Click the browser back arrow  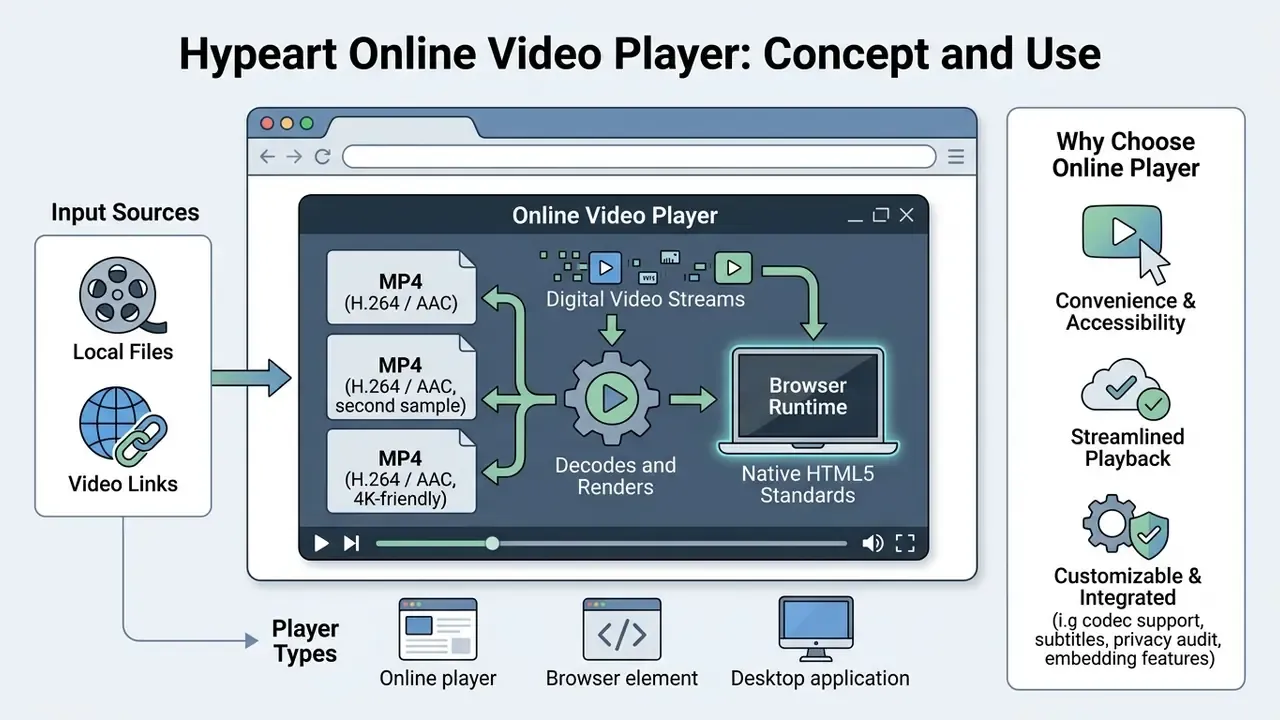tap(267, 157)
